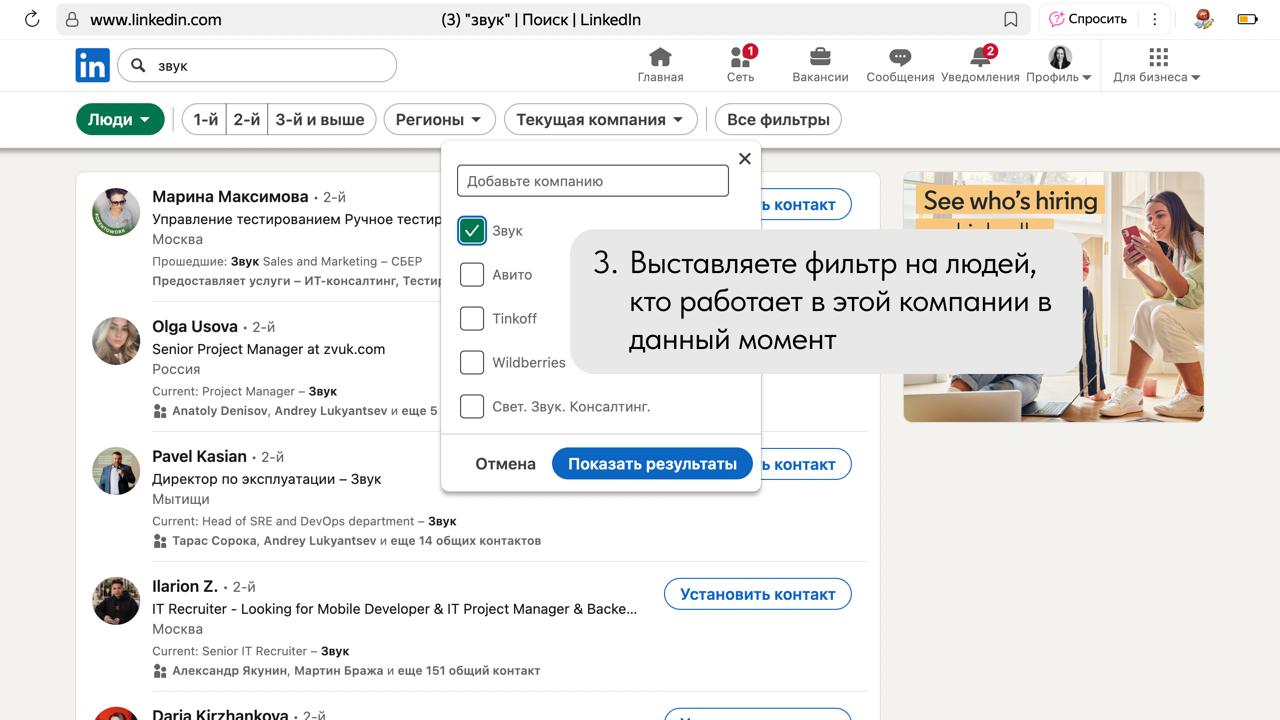This screenshot has height=720, width=1280.
Task: Reload the page in browser
Action: tap(31, 19)
